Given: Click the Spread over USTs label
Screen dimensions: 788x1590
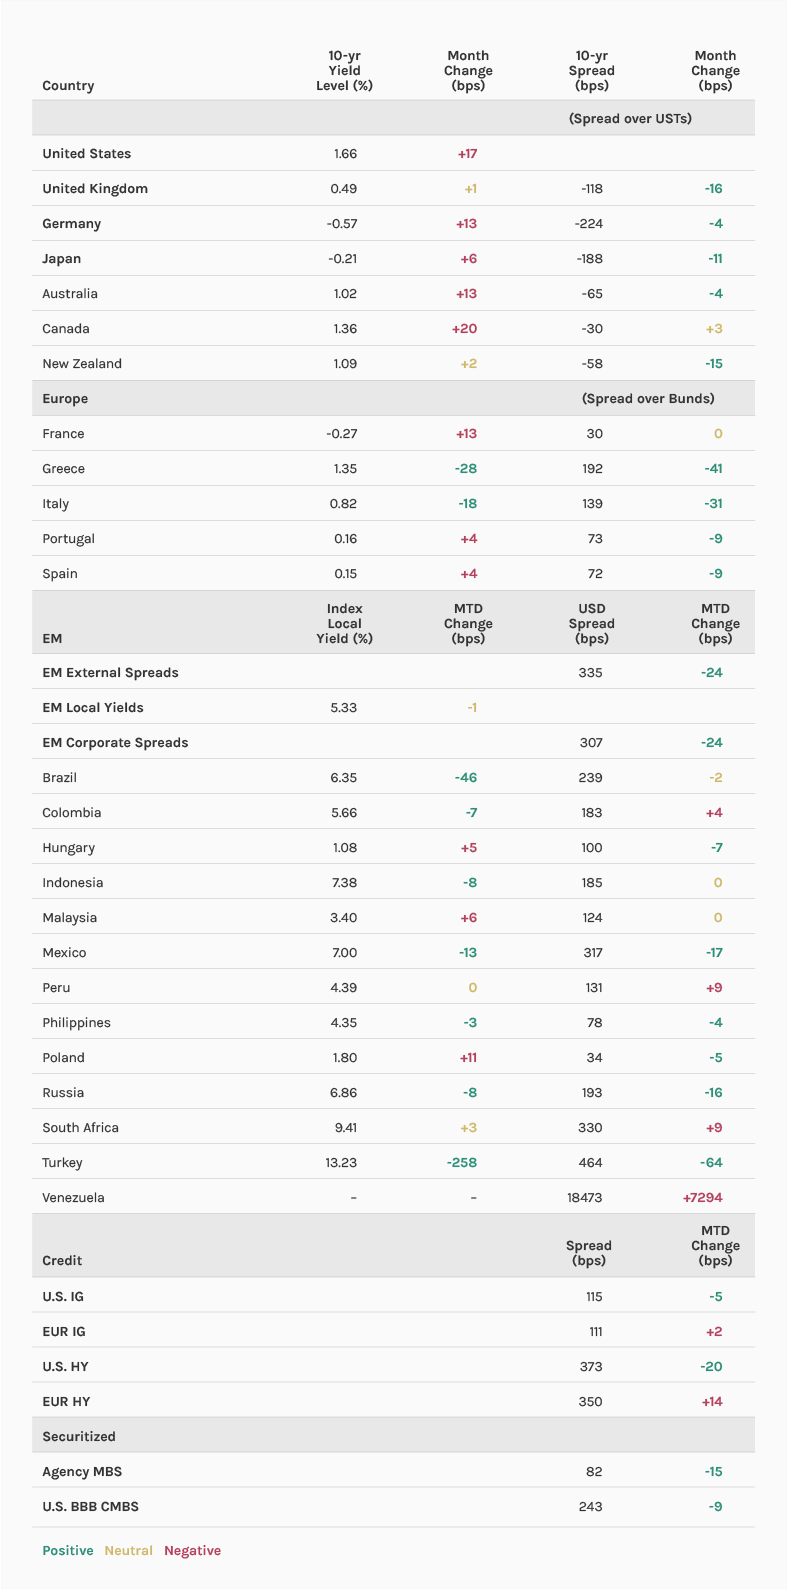Looking at the screenshot, I should pyautogui.click(x=630, y=119).
